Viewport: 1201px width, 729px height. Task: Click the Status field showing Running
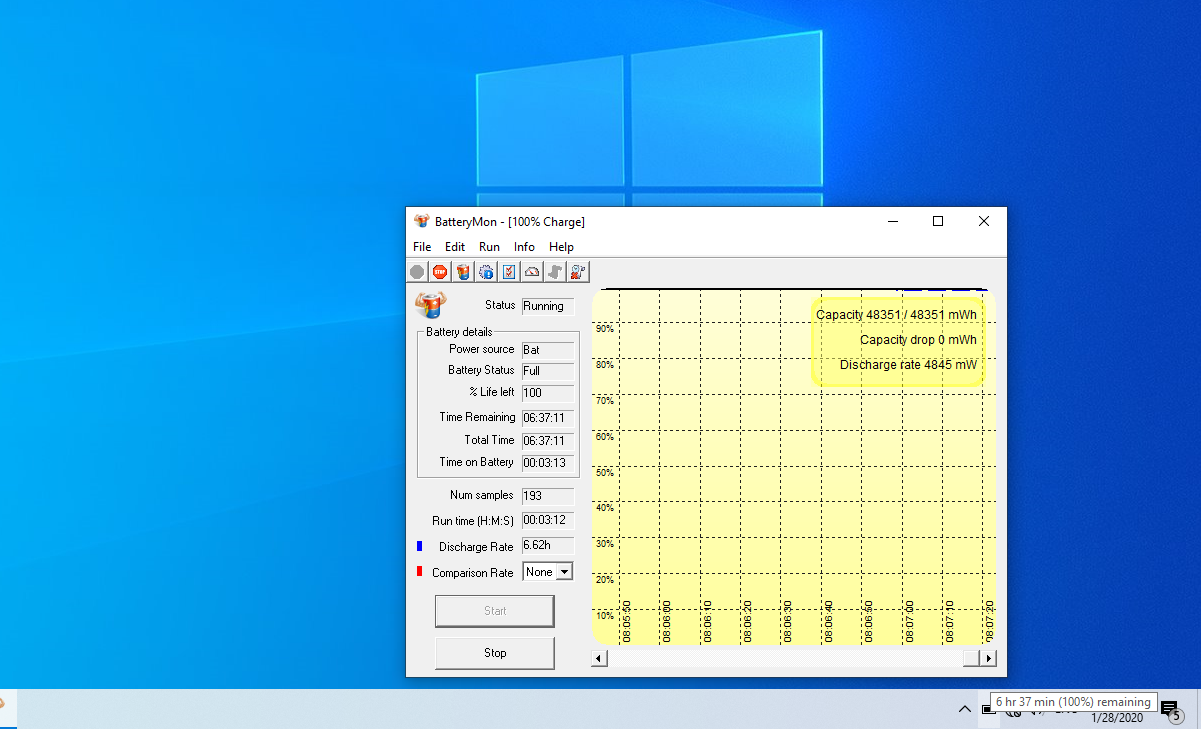[548, 306]
